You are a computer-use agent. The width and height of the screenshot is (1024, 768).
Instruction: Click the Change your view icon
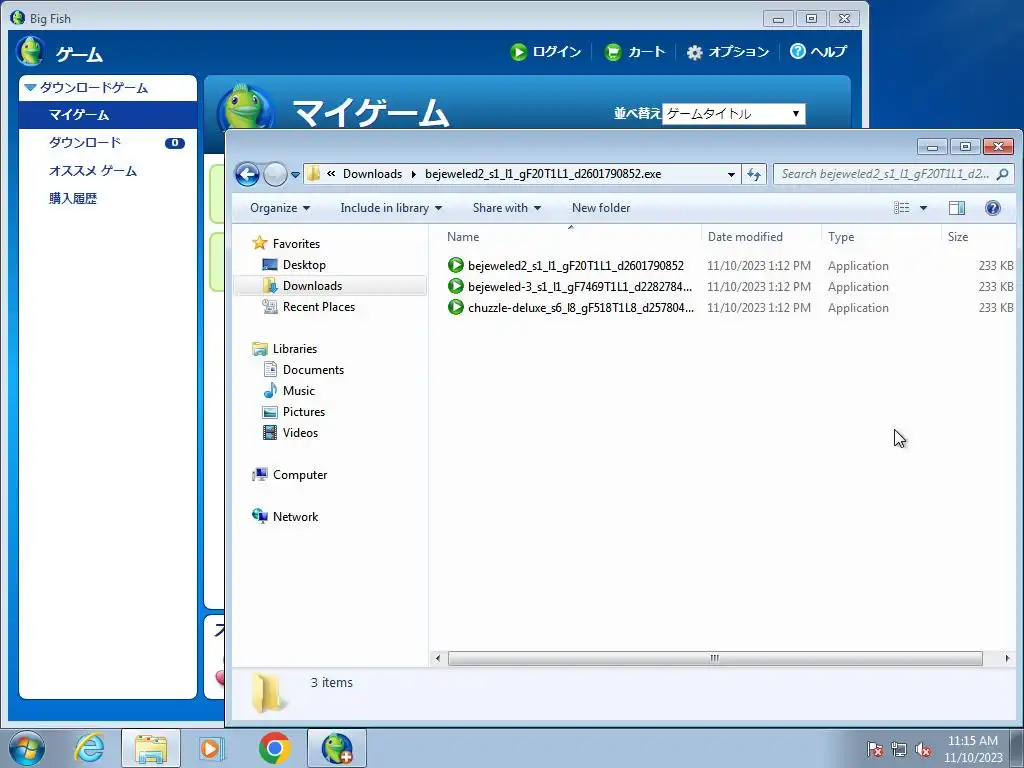[x=902, y=208]
